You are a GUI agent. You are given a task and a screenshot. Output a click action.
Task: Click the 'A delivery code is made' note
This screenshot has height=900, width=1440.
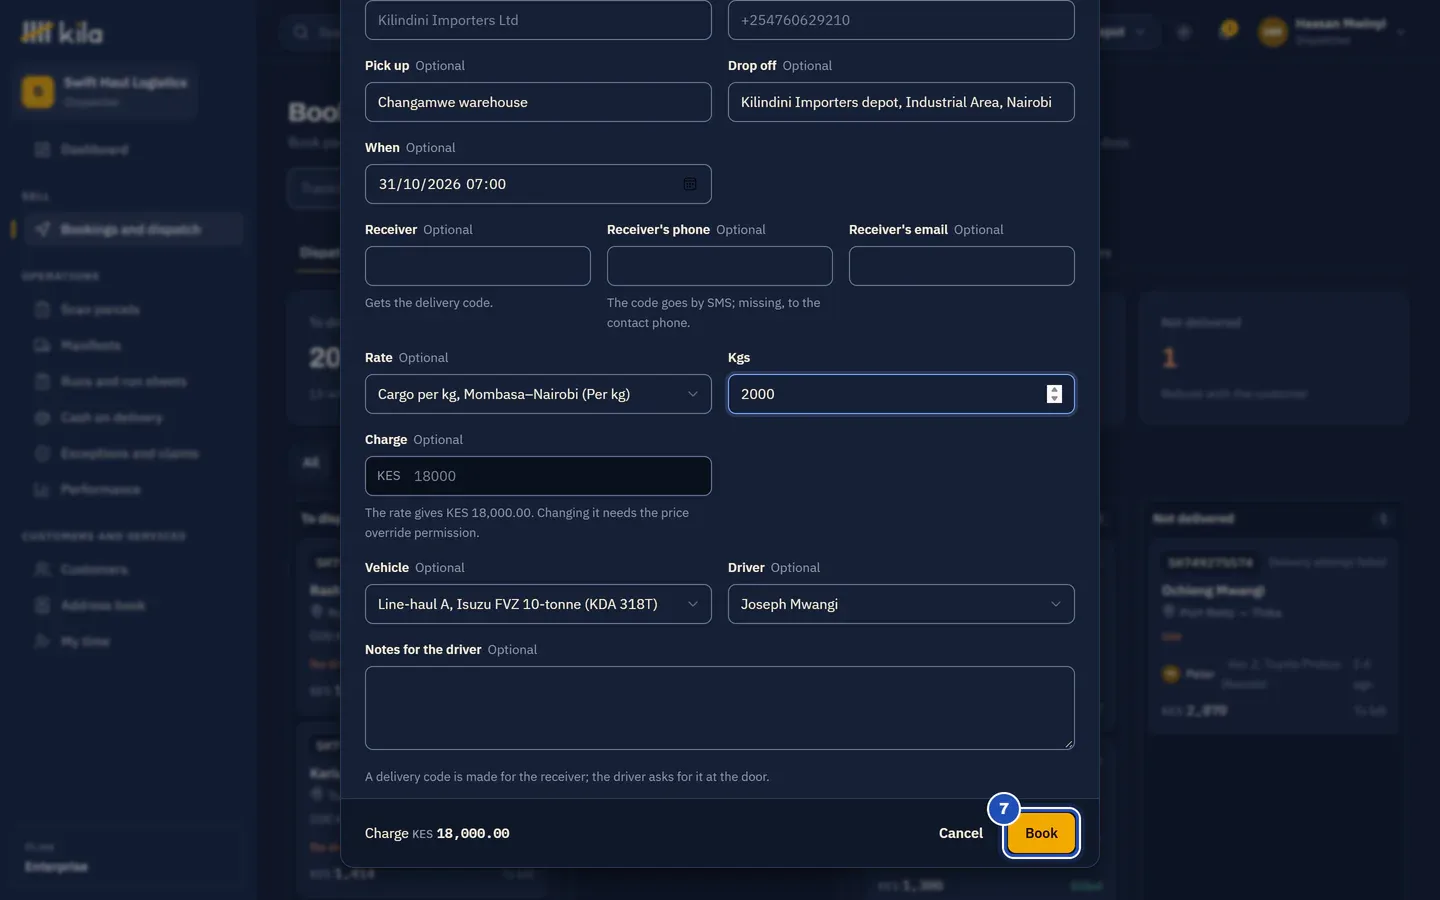(567, 777)
